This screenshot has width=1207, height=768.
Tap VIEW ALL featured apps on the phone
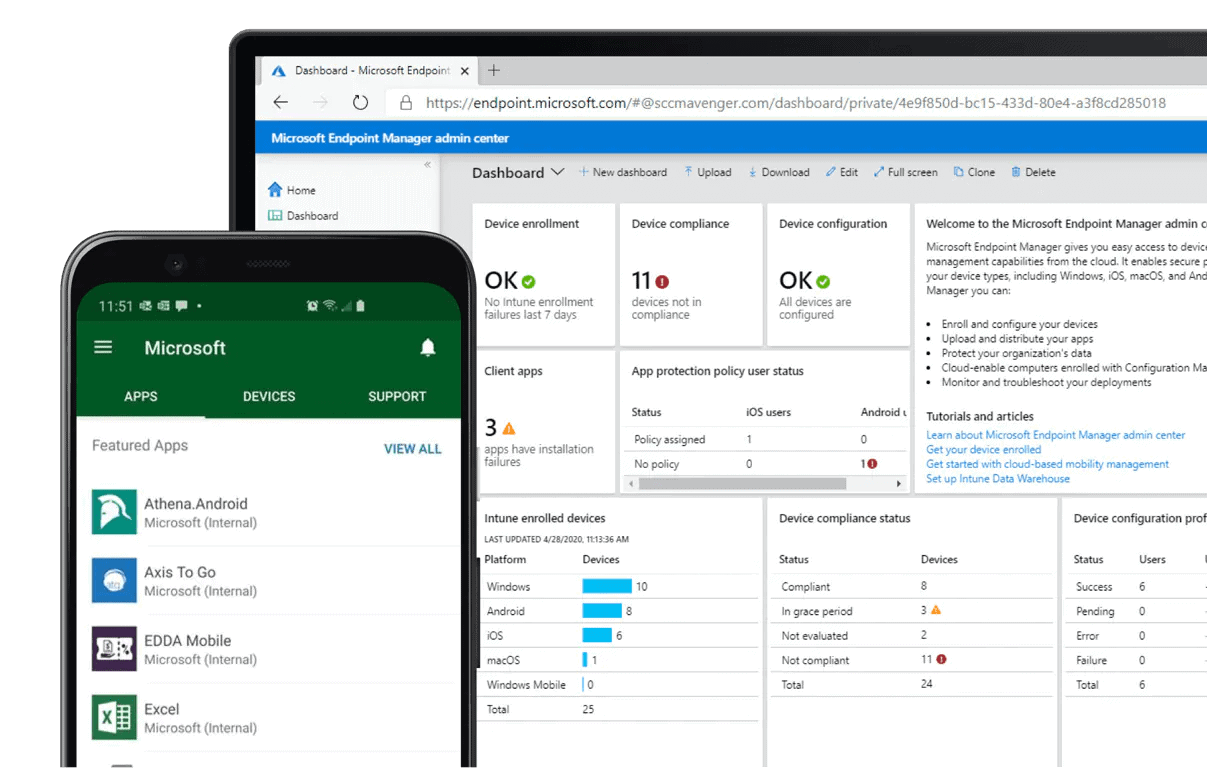point(412,449)
